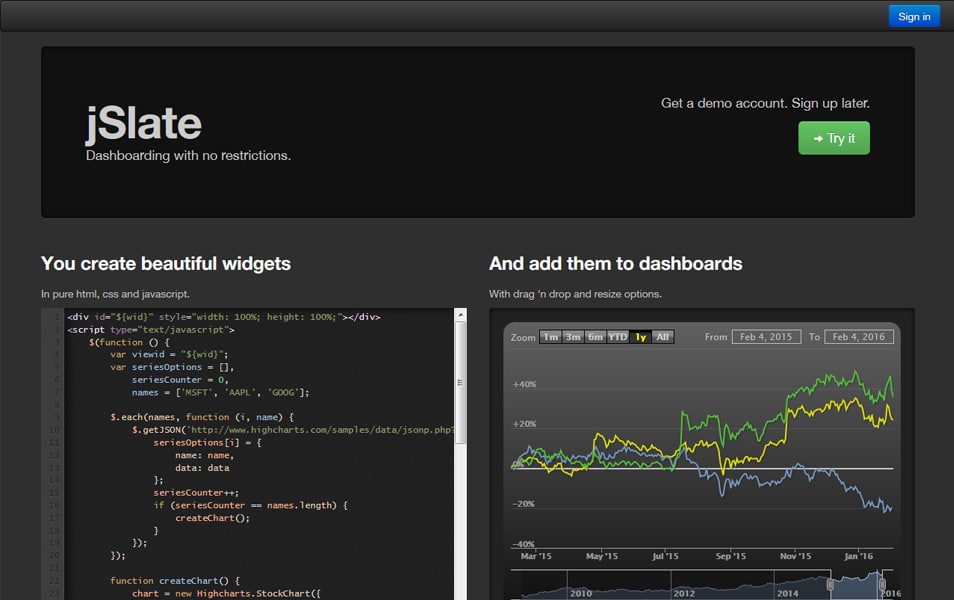Click the 'var seriesOptions = [],' code line
954x600 pixels.
tap(172, 367)
